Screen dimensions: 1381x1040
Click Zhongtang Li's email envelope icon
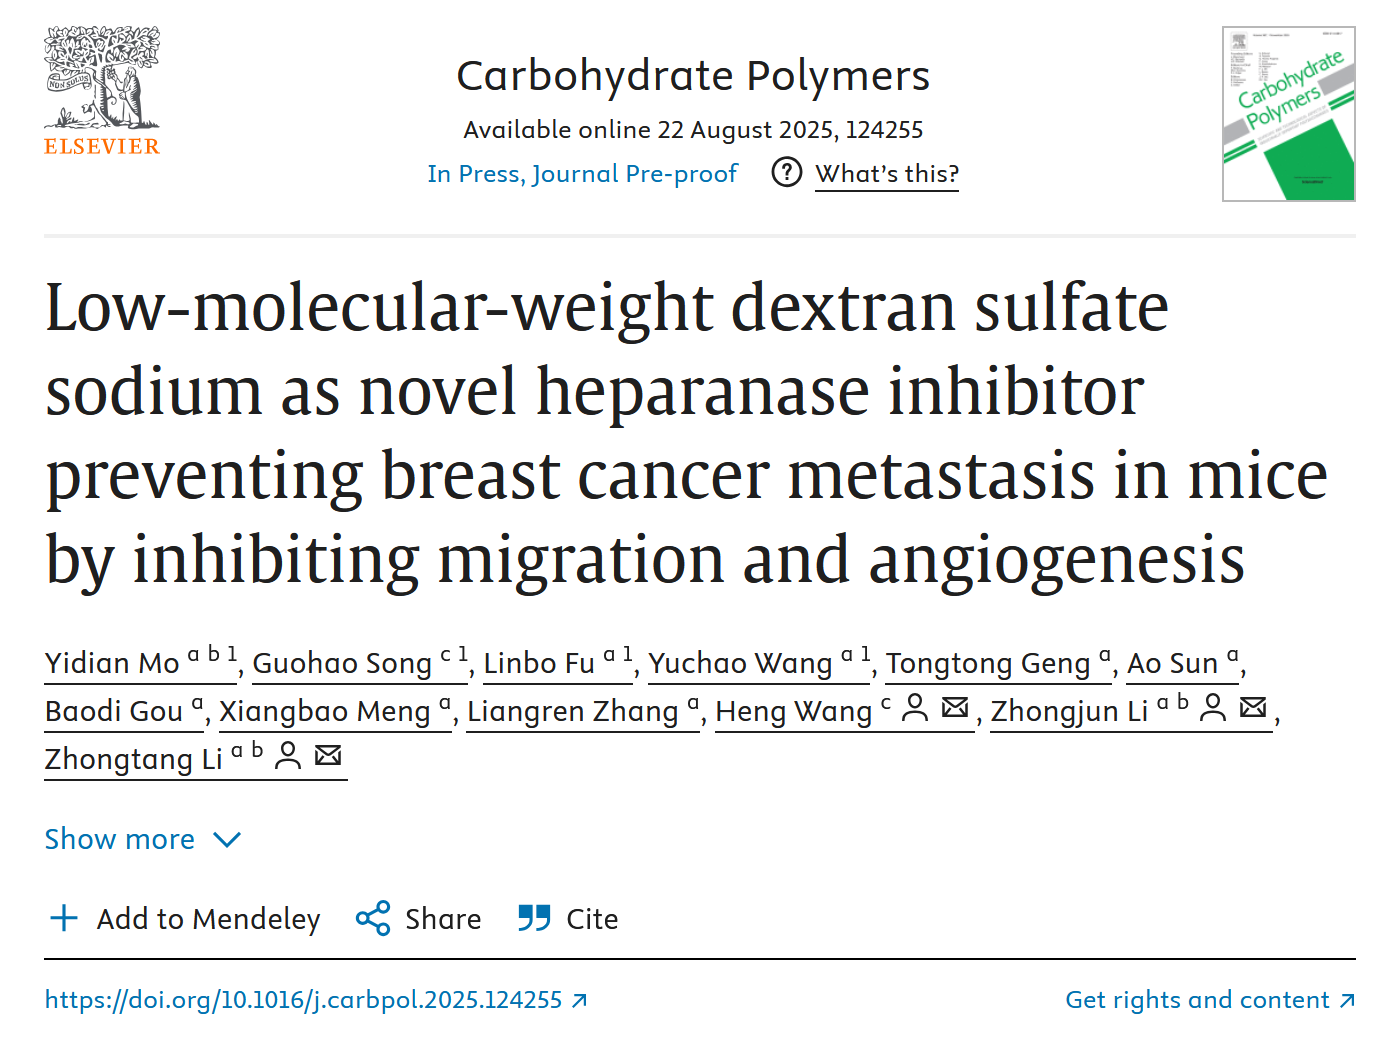[x=328, y=756]
